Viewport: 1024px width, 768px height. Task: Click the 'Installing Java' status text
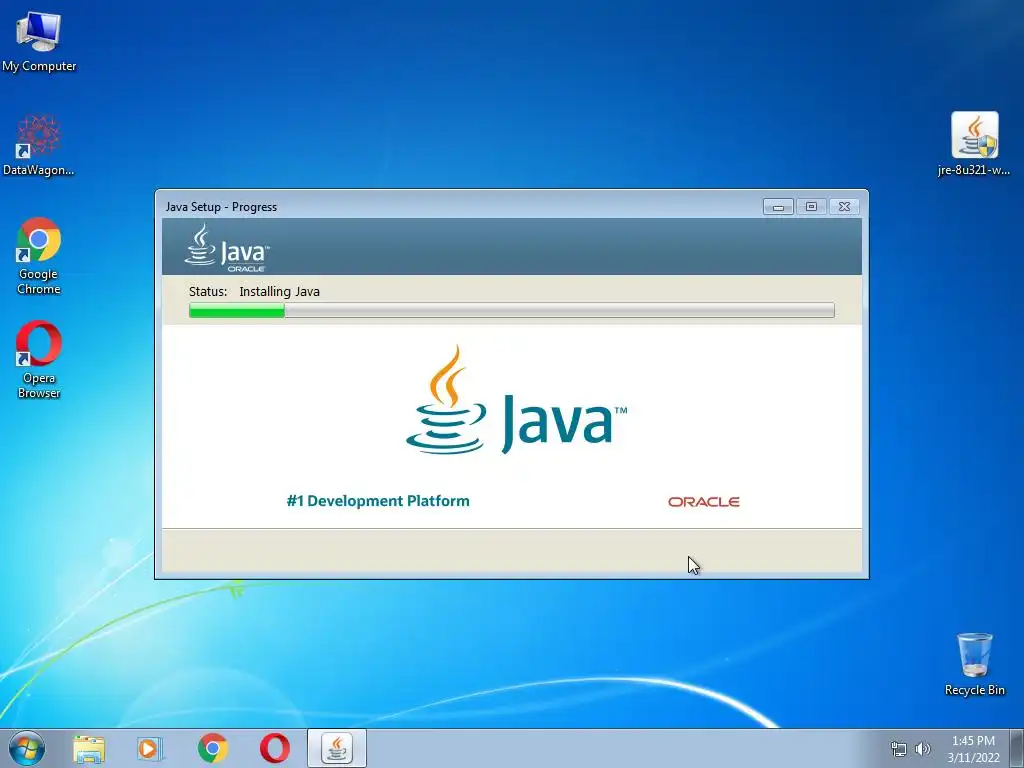[x=280, y=292]
